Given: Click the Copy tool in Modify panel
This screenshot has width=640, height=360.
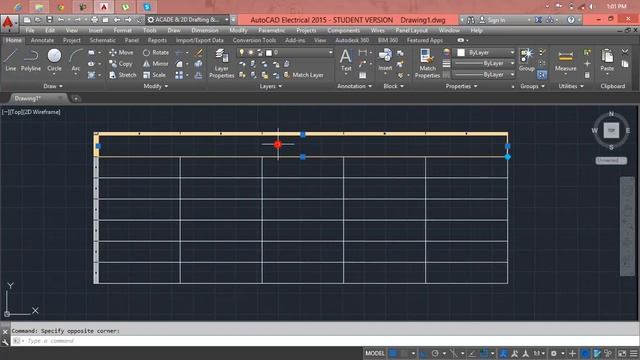Looking at the screenshot, I should pyautogui.click(x=121, y=64).
